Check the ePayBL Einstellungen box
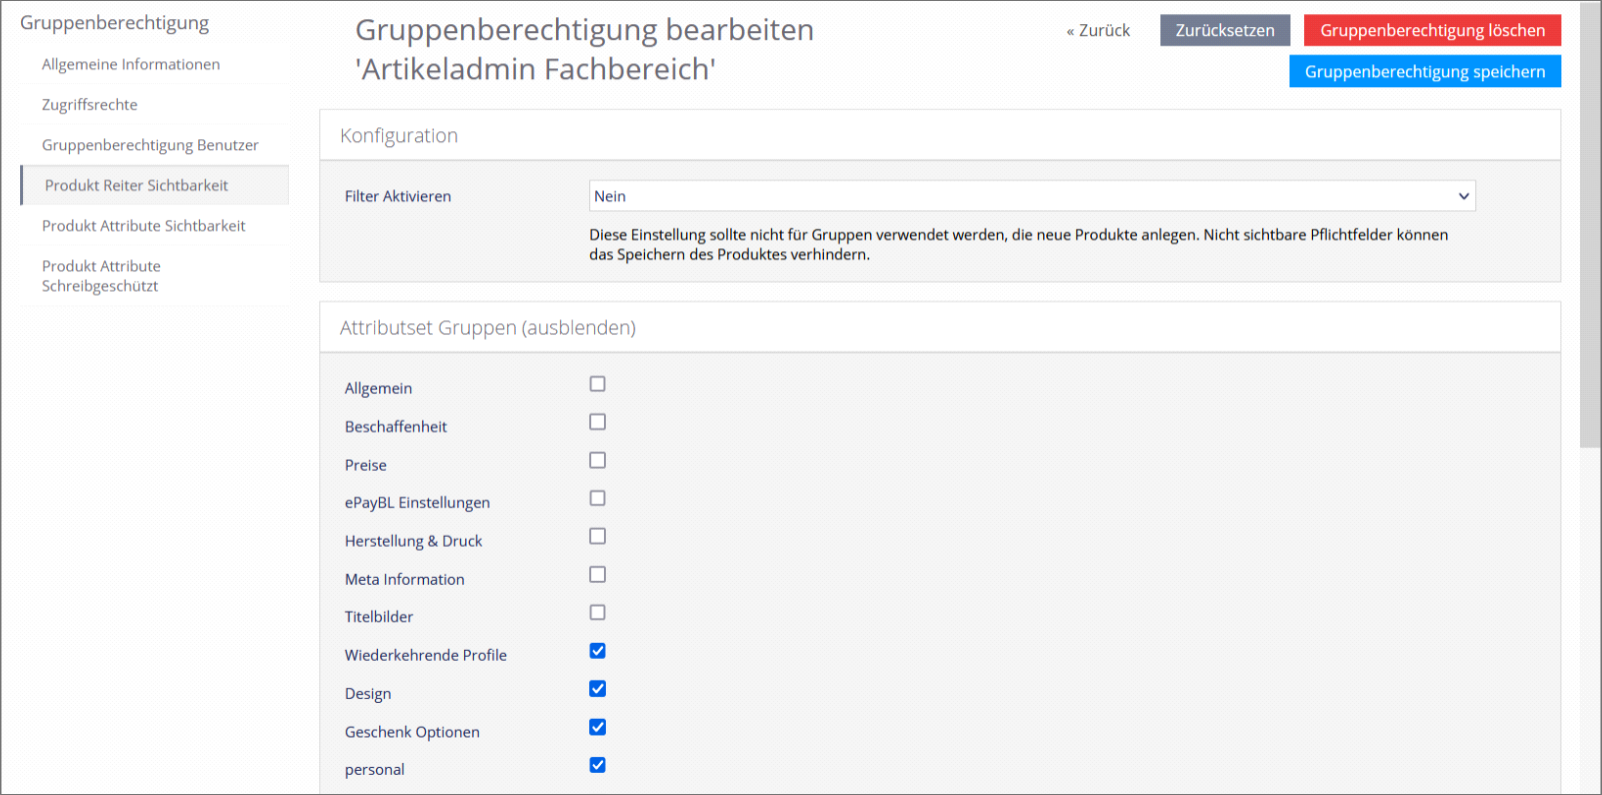The image size is (1602, 795). [x=597, y=498]
